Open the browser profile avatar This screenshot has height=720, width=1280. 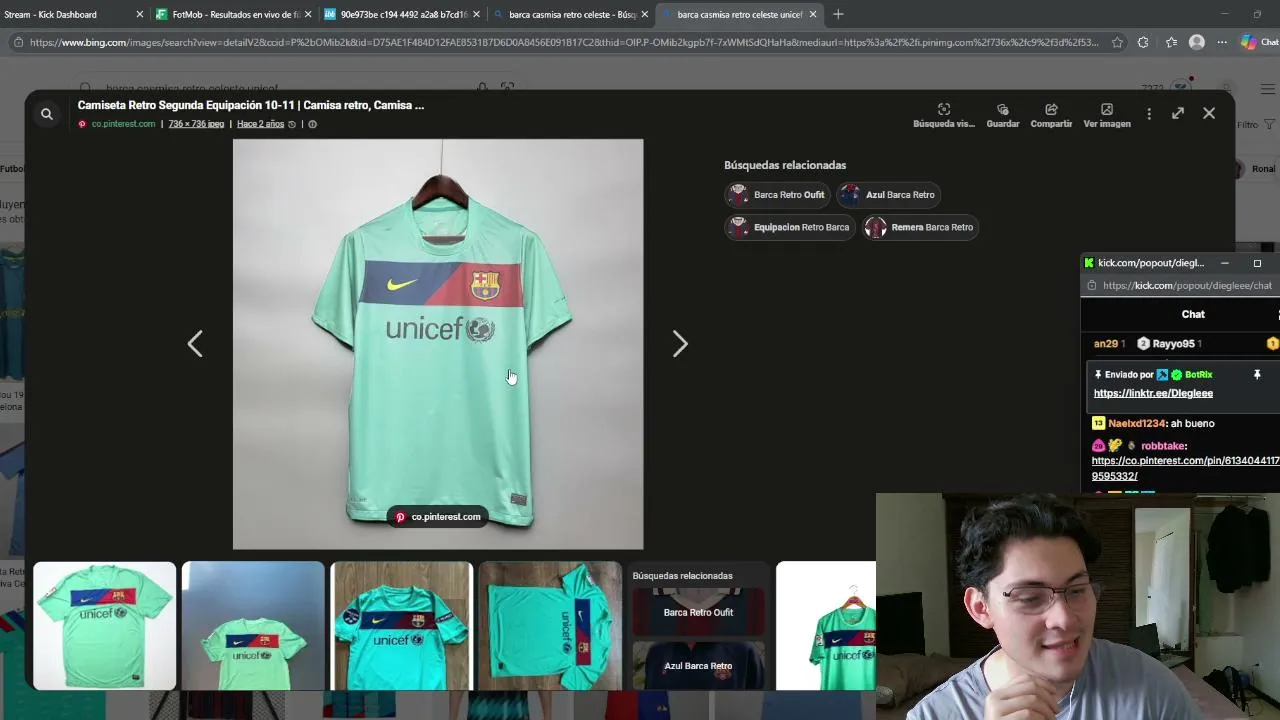(1197, 43)
